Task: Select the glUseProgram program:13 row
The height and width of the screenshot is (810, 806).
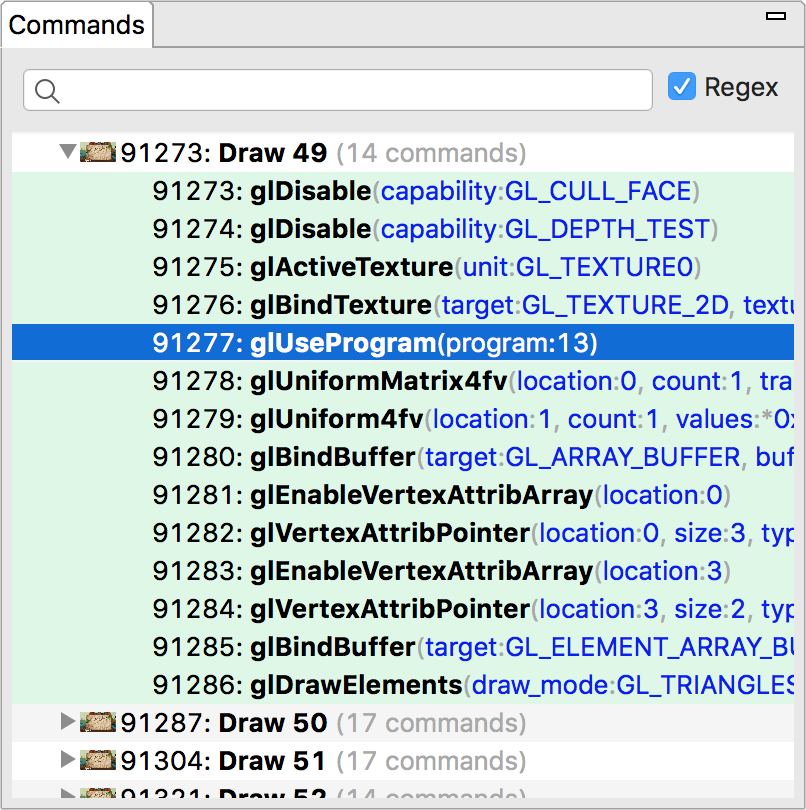Action: point(403,342)
